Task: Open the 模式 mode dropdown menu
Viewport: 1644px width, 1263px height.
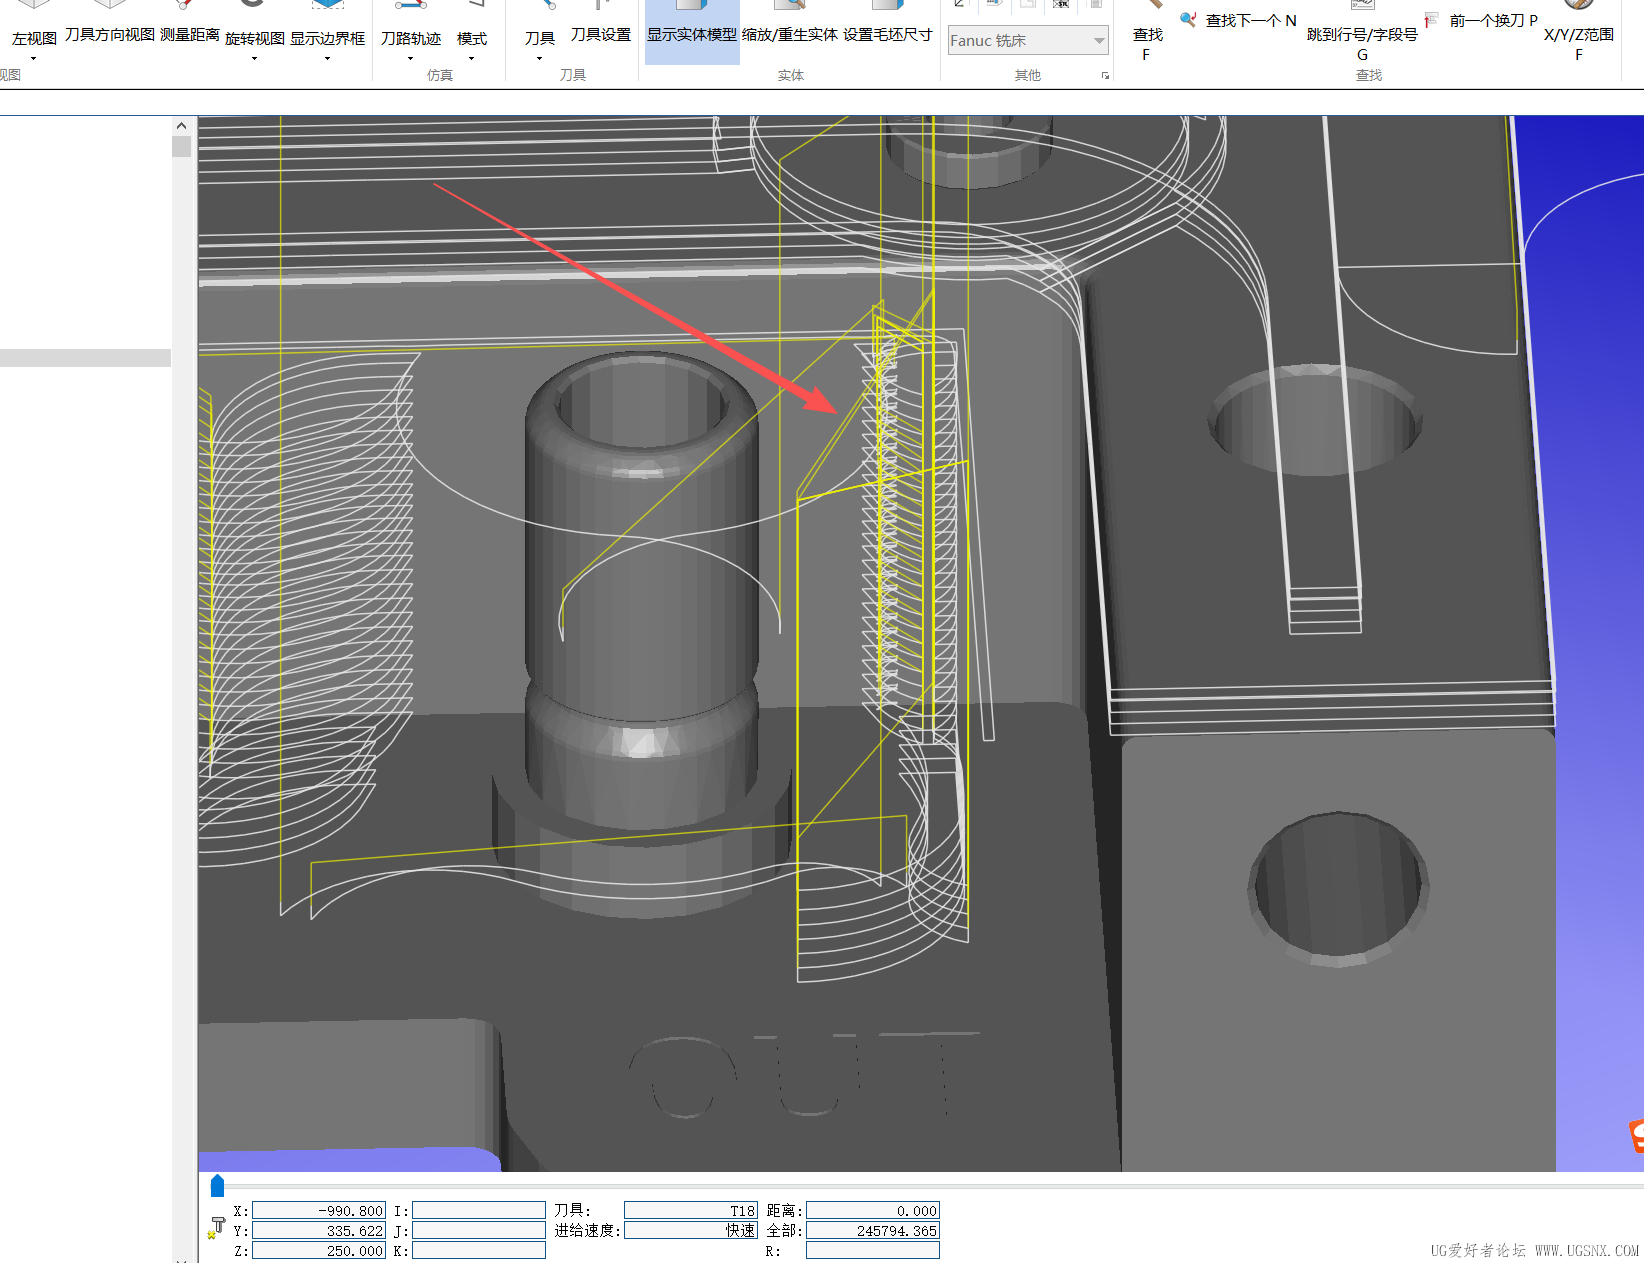Action: pyautogui.click(x=471, y=58)
